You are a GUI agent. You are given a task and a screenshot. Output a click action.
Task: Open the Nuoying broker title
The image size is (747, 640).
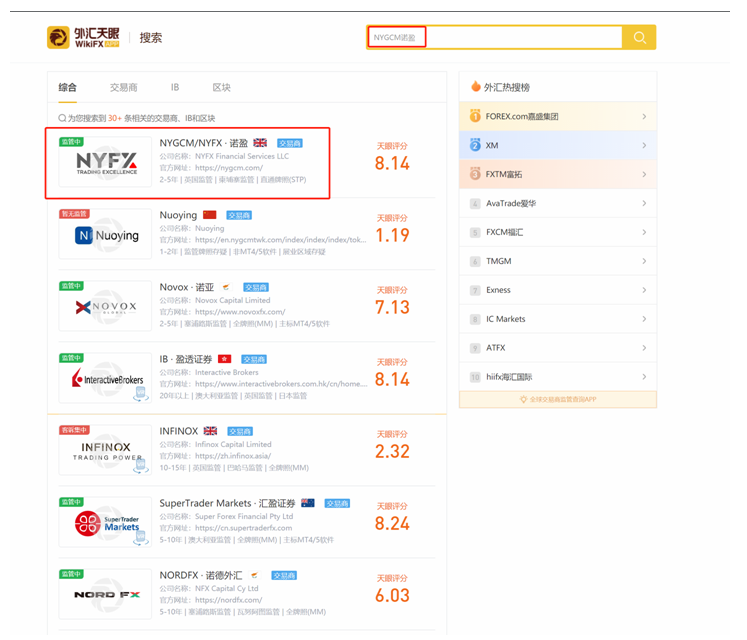178,215
